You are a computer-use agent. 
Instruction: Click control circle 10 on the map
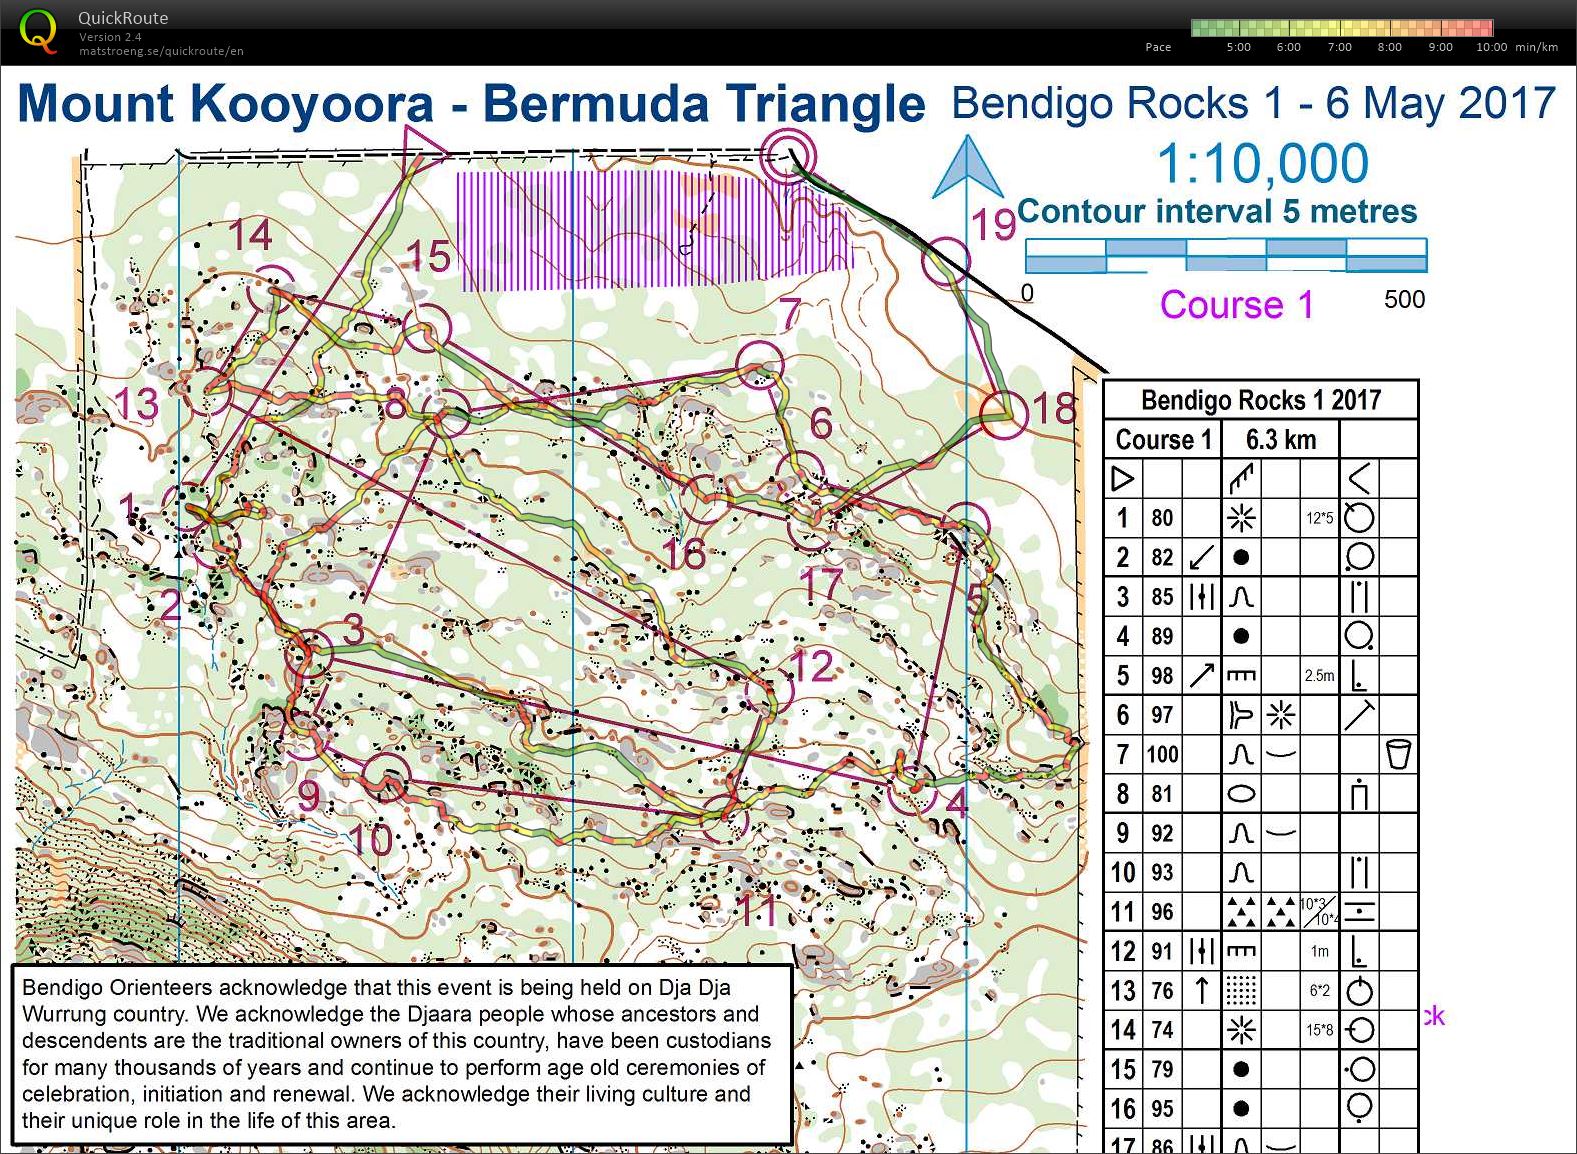coord(386,779)
